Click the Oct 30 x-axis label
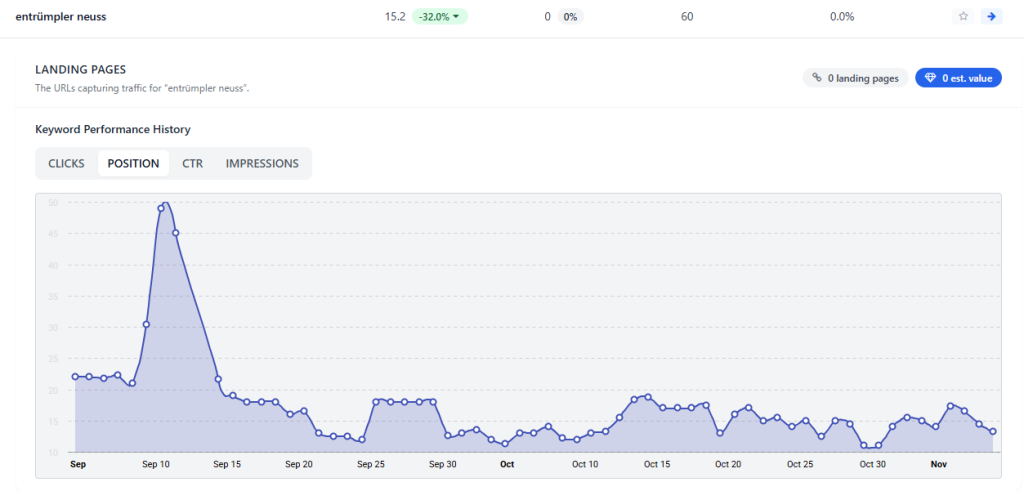 point(873,465)
